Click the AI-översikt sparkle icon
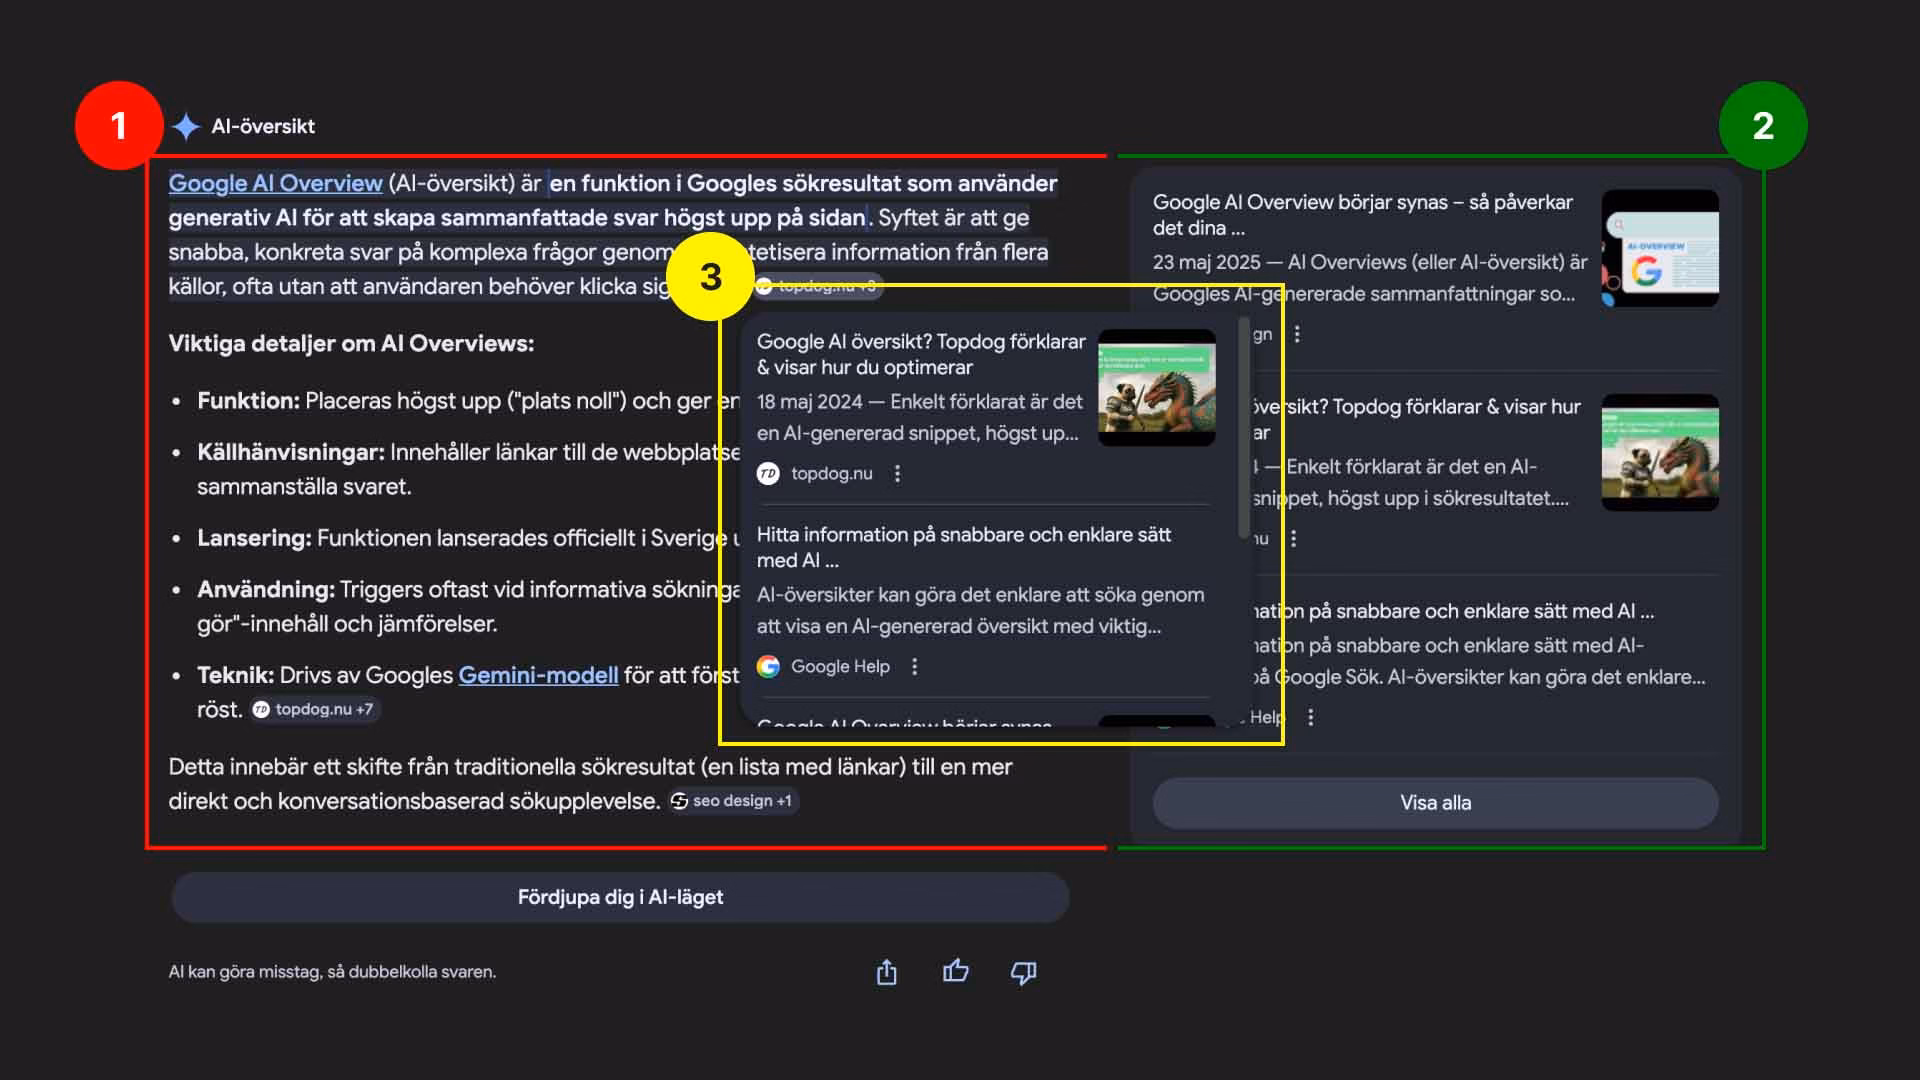The height and width of the screenshot is (1080, 1920). 186,127
